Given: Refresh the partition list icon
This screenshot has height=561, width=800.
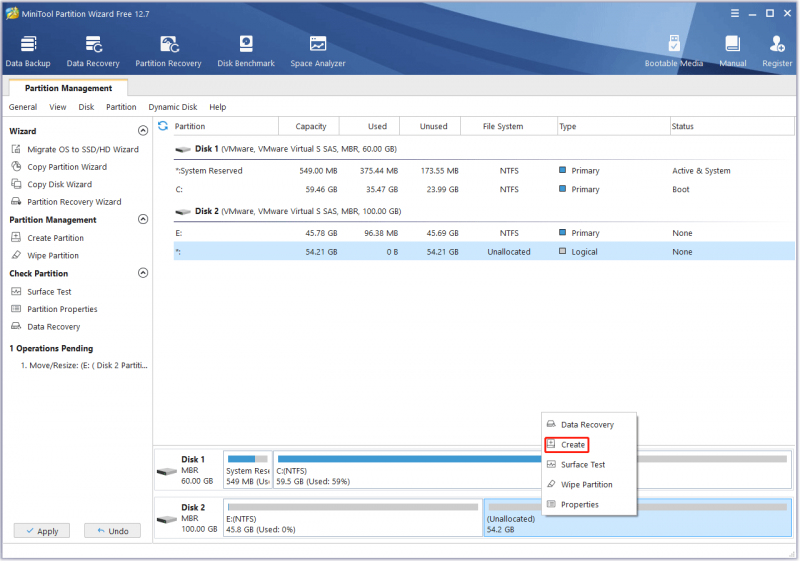Looking at the screenshot, I should [x=163, y=126].
